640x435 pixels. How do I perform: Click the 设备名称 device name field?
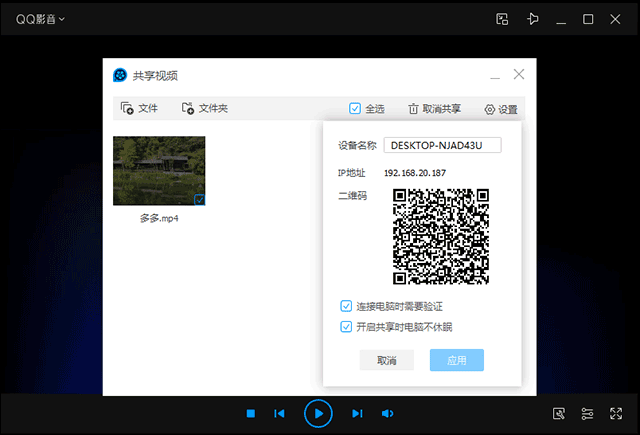(442, 145)
